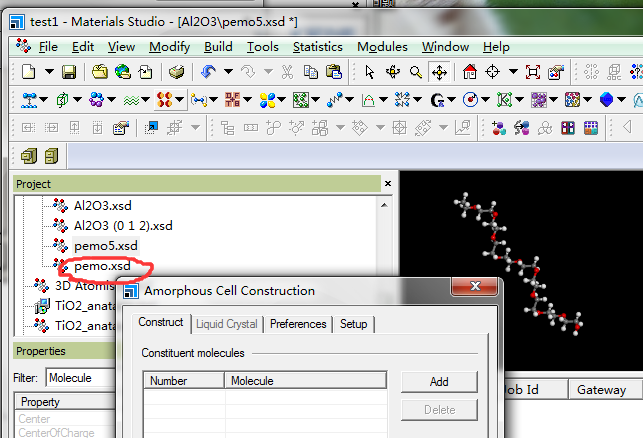This screenshot has height=438, width=643.
Task: Click the blue-yellow four-dot module icon
Action: click(x=267, y=100)
